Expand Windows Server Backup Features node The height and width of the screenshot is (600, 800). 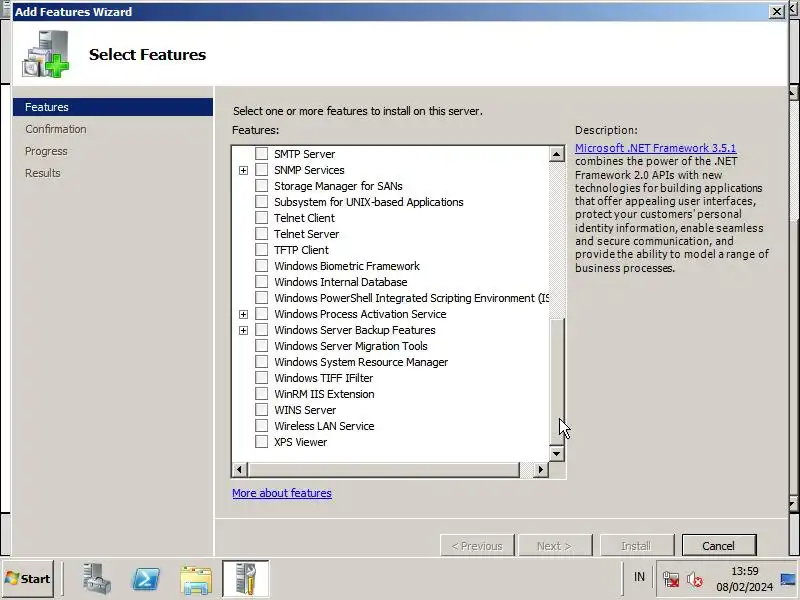(x=243, y=330)
